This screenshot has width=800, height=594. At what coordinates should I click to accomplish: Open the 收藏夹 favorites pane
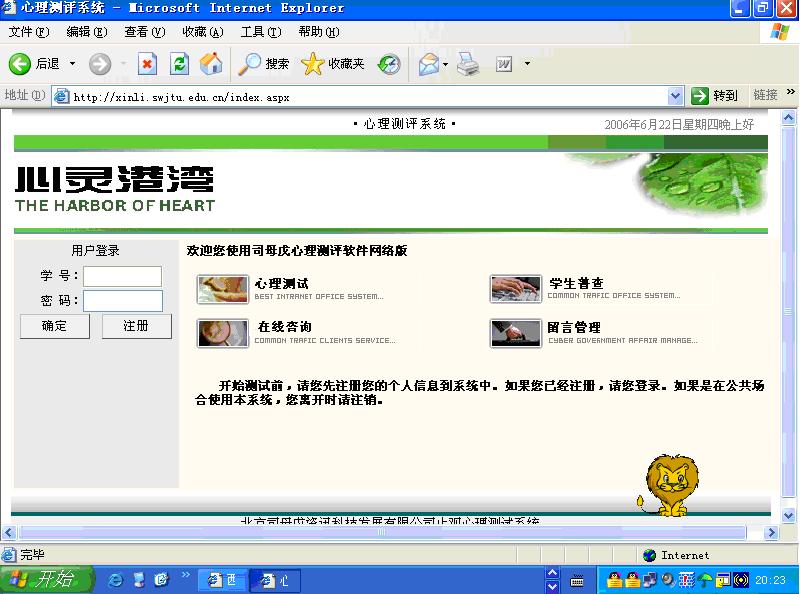pyautogui.click(x=334, y=64)
